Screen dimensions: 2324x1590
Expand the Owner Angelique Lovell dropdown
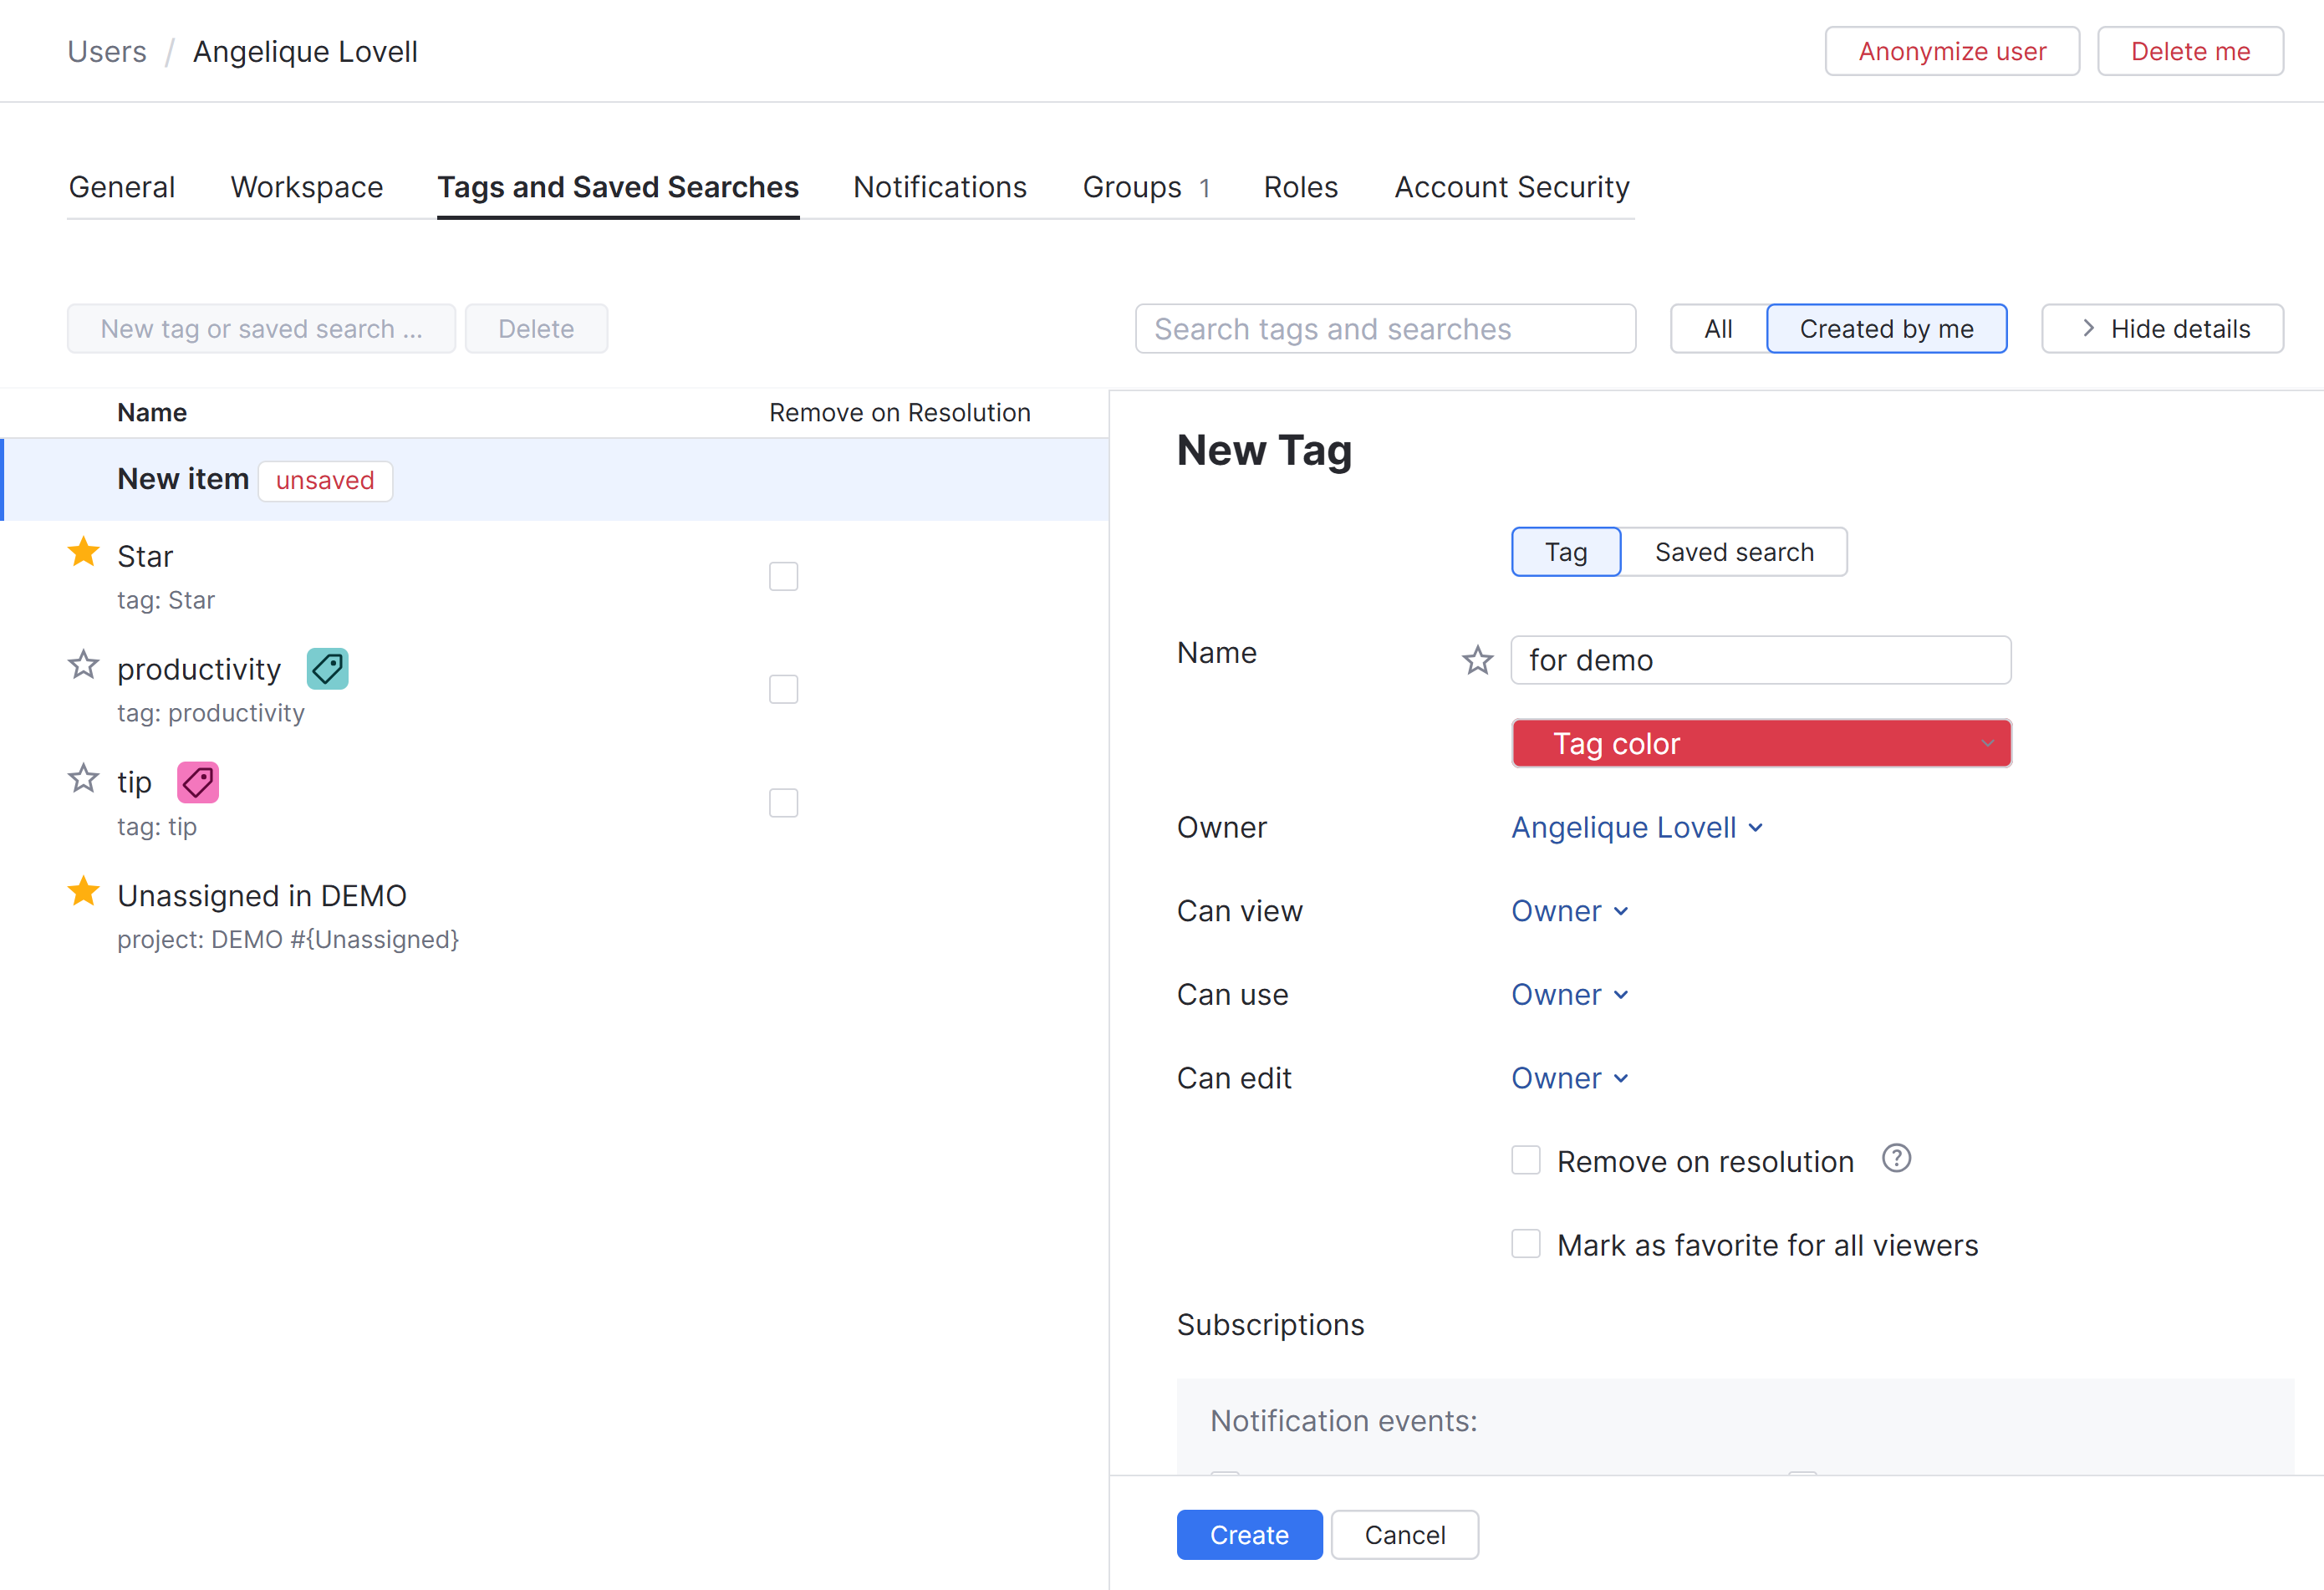[1637, 827]
